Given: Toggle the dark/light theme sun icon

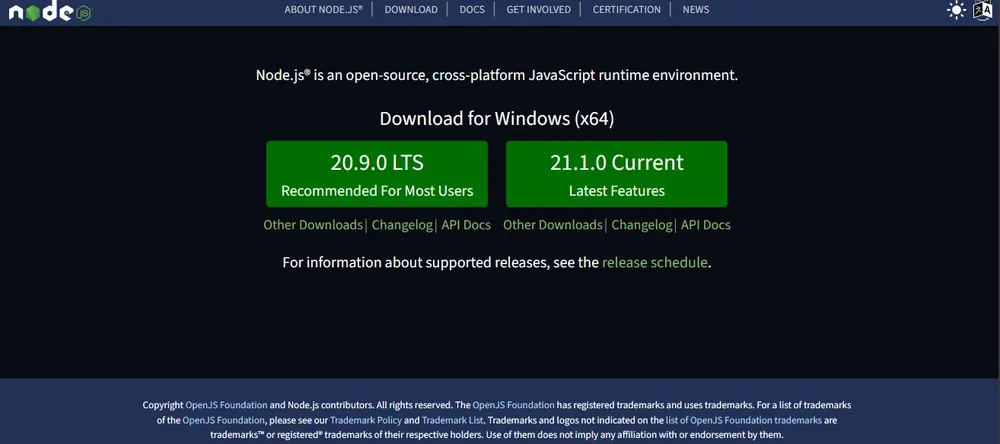Looking at the screenshot, I should (x=957, y=11).
